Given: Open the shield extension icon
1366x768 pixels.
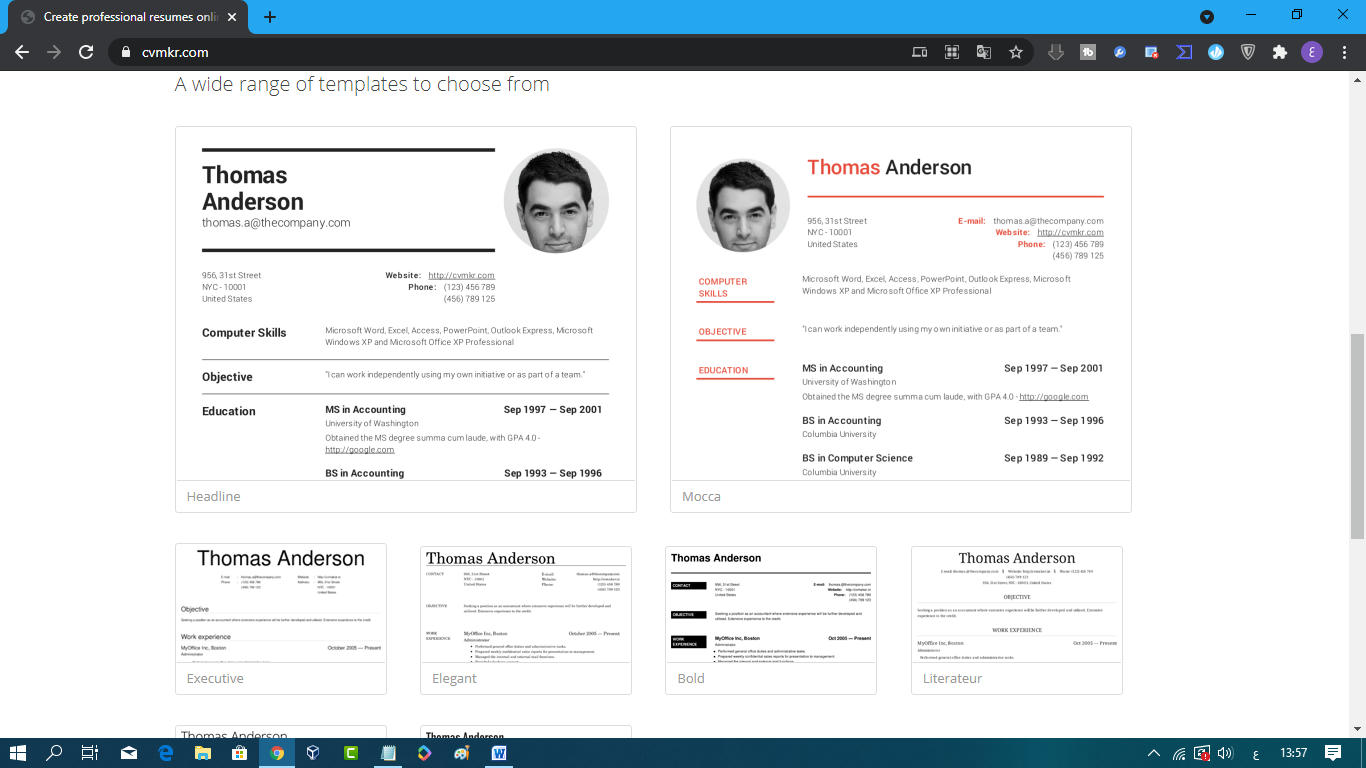Looking at the screenshot, I should (x=1248, y=52).
